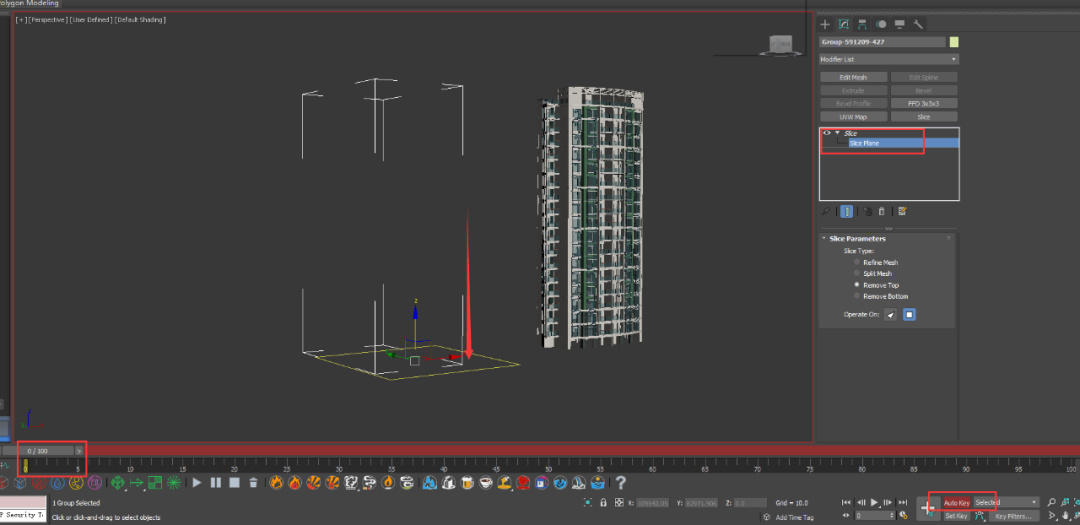Click the object color swatch beside name
This screenshot has height=525, width=1080.
tap(954, 42)
